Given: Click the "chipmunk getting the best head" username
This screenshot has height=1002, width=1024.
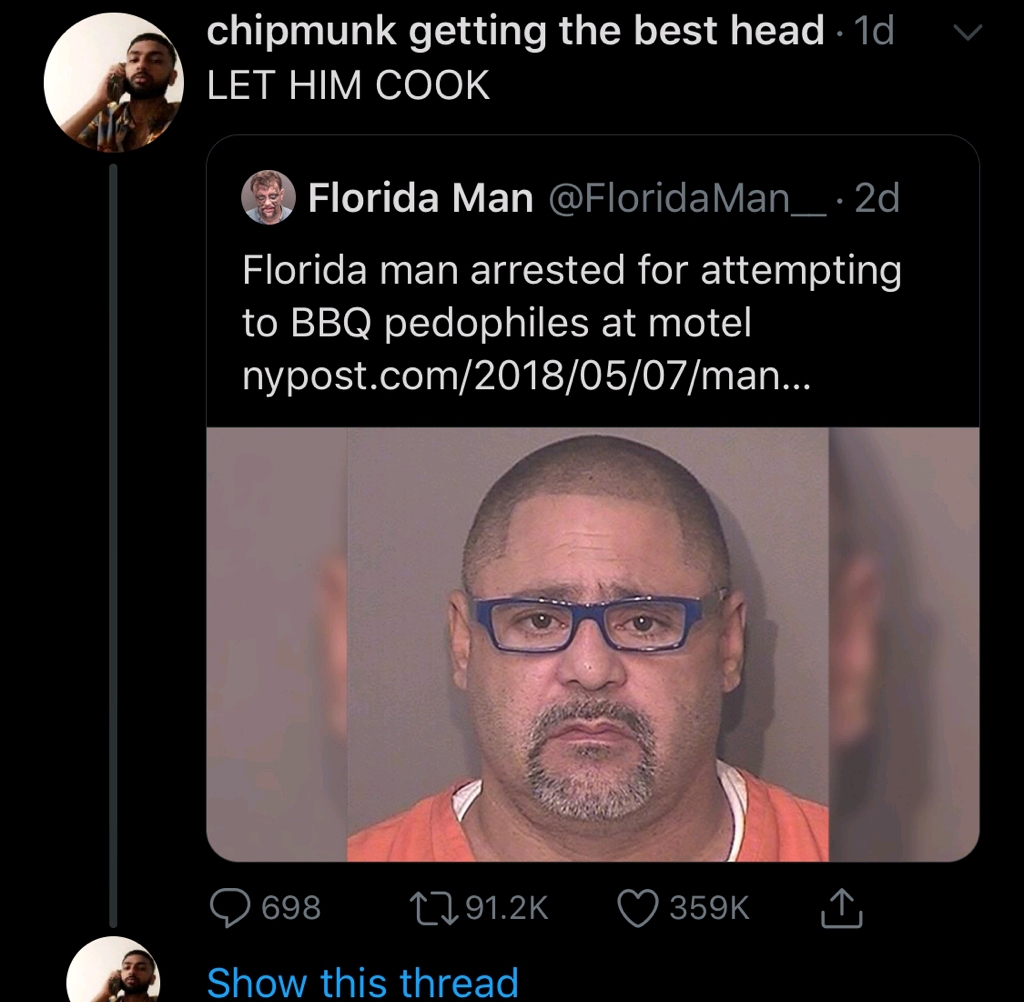Looking at the screenshot, I should 514,32.
